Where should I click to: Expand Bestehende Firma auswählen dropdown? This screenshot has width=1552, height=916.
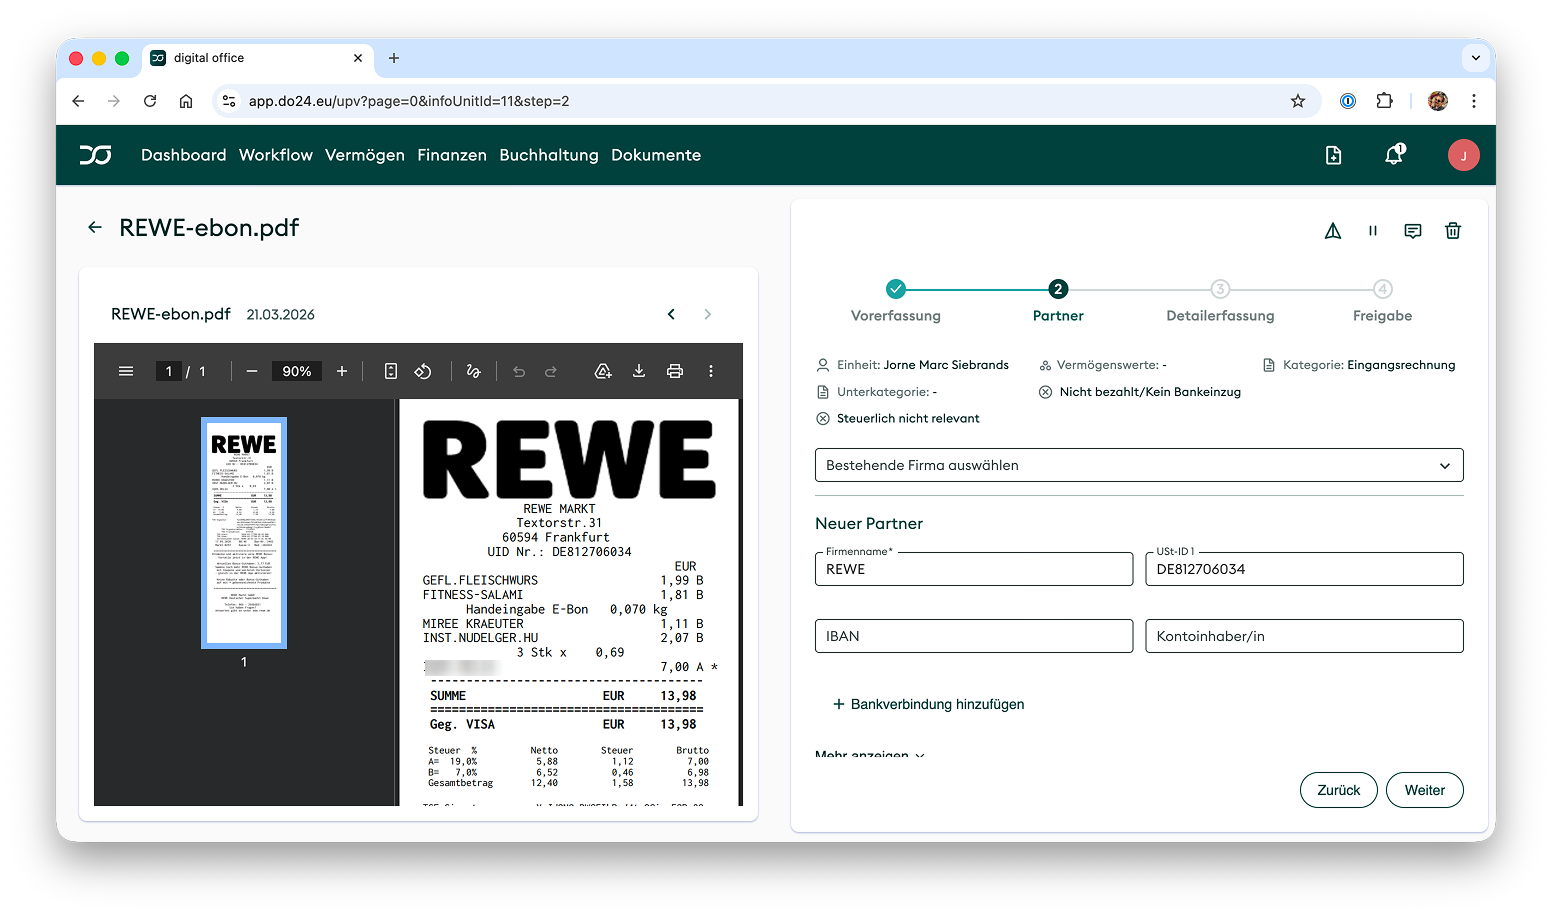[1139, 465]
